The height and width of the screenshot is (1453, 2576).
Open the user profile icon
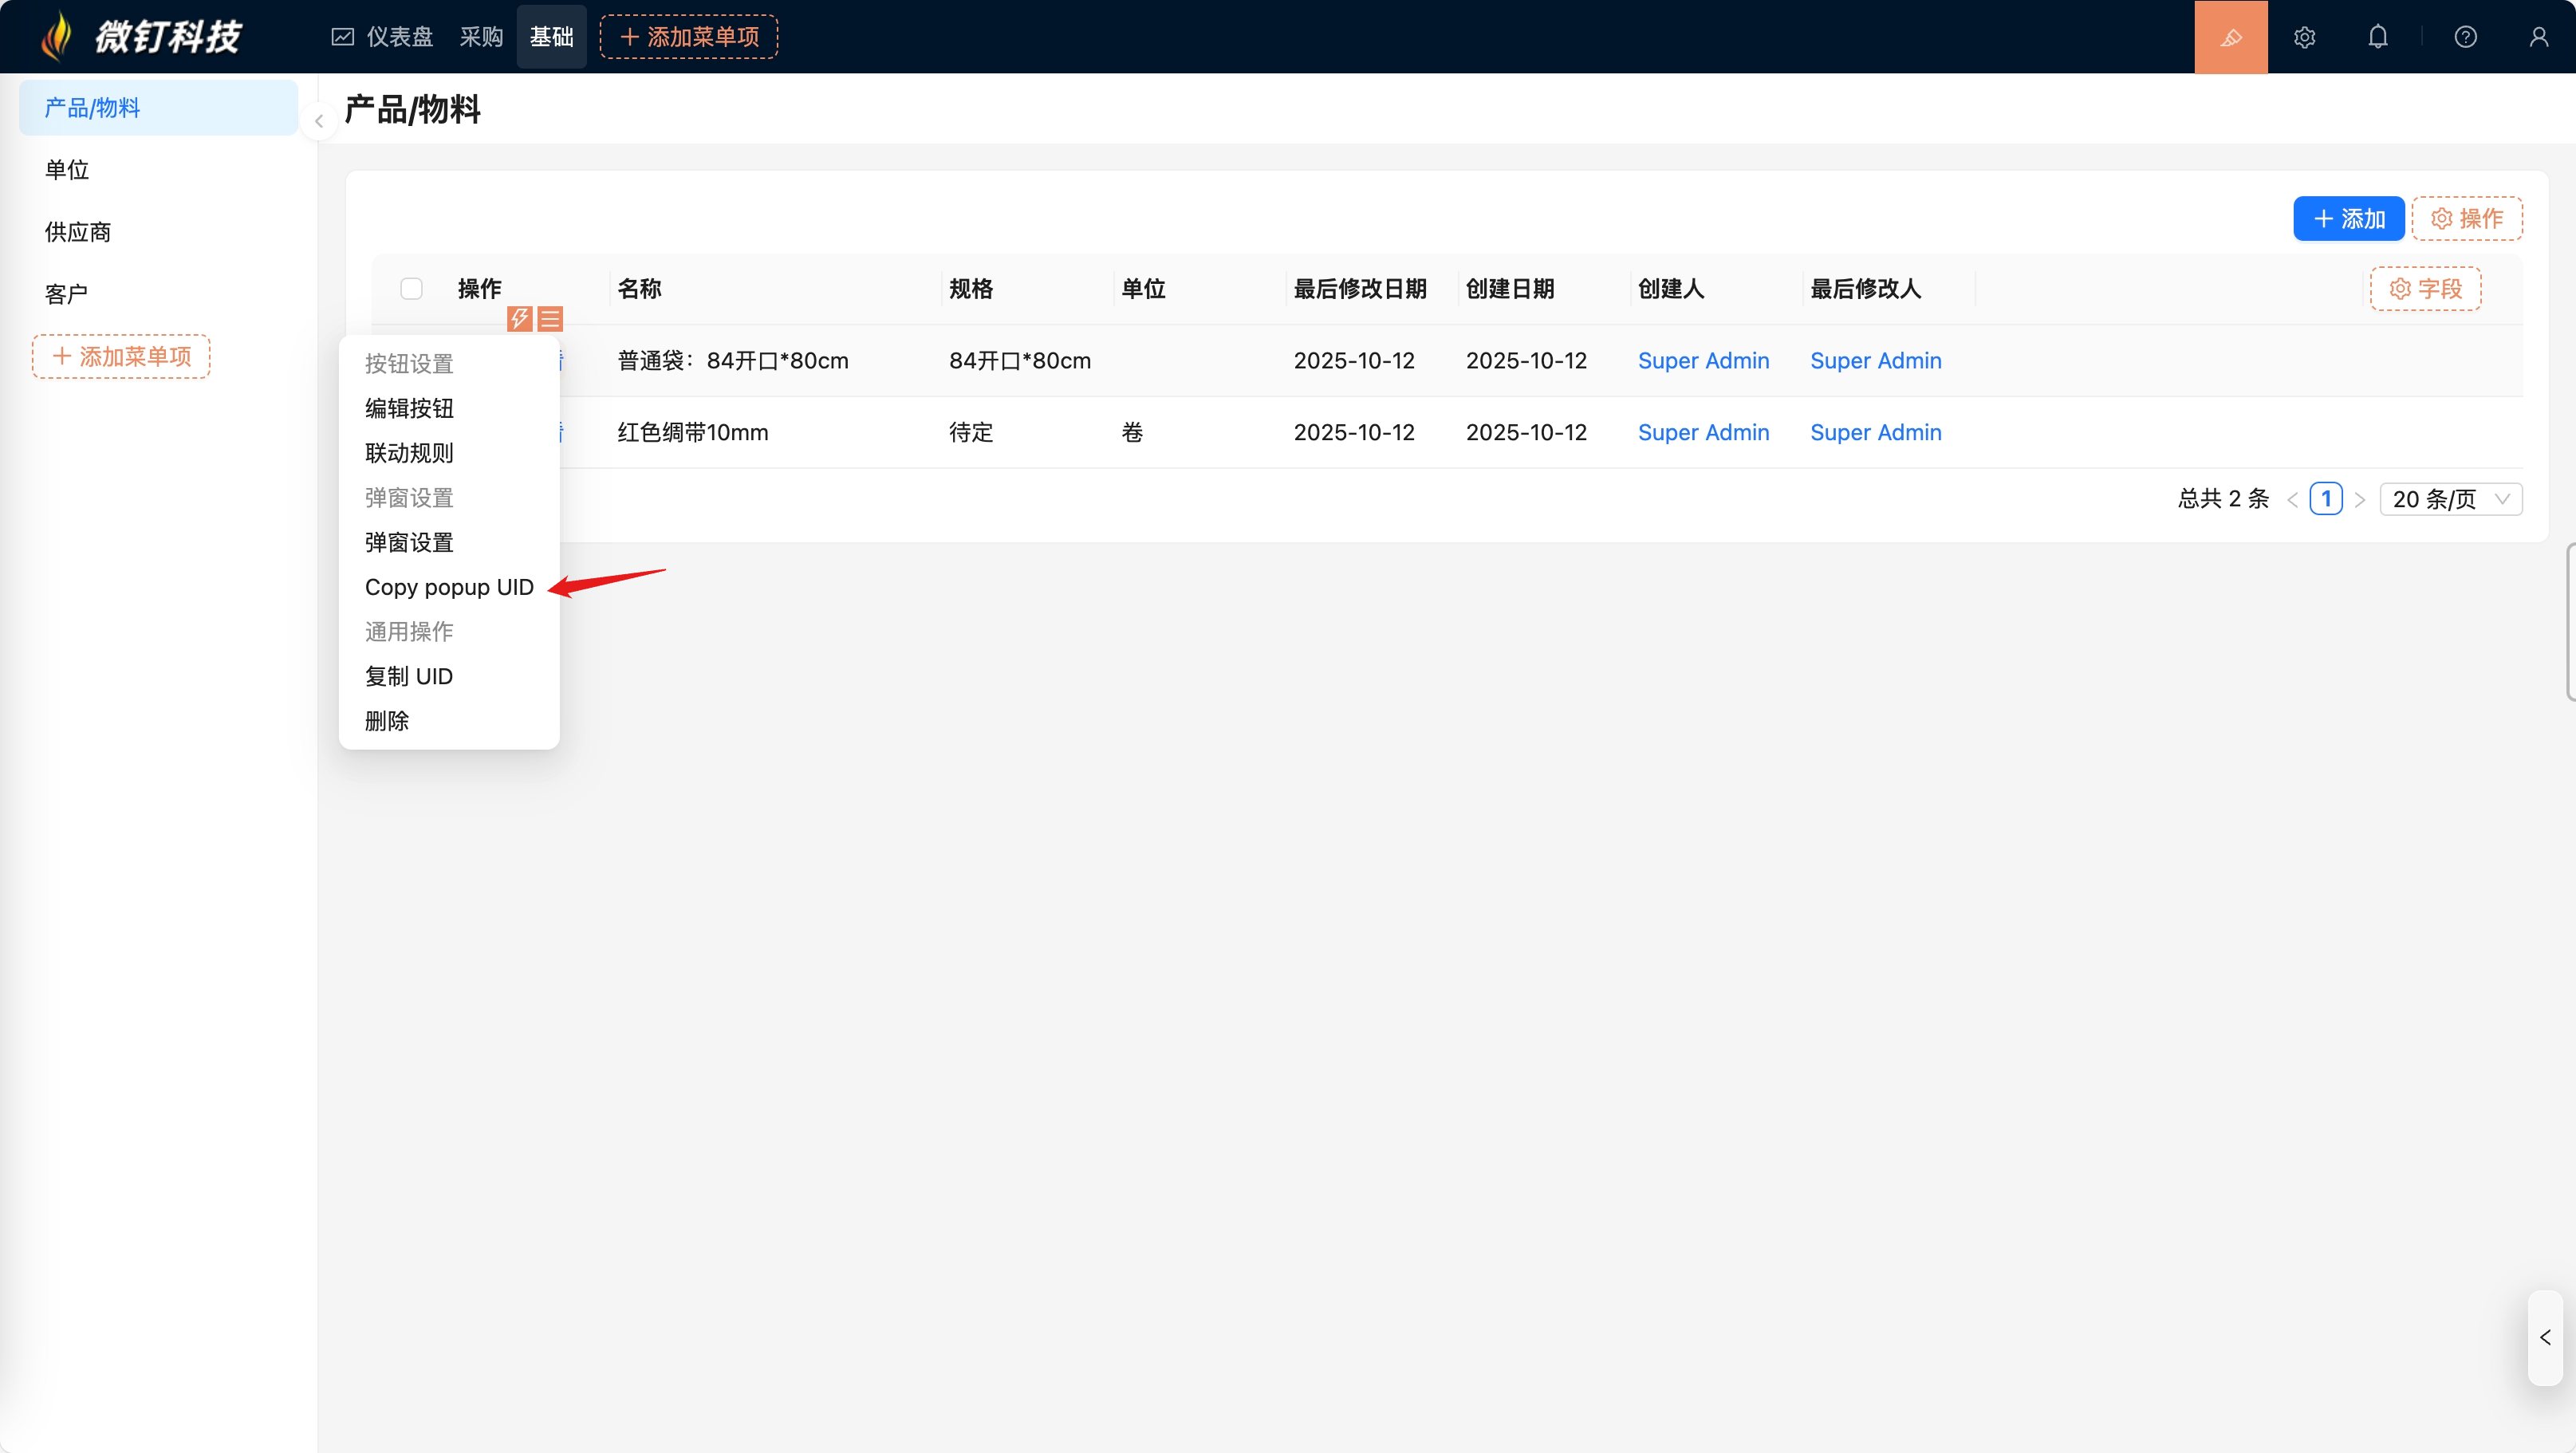pos(2538,37)
